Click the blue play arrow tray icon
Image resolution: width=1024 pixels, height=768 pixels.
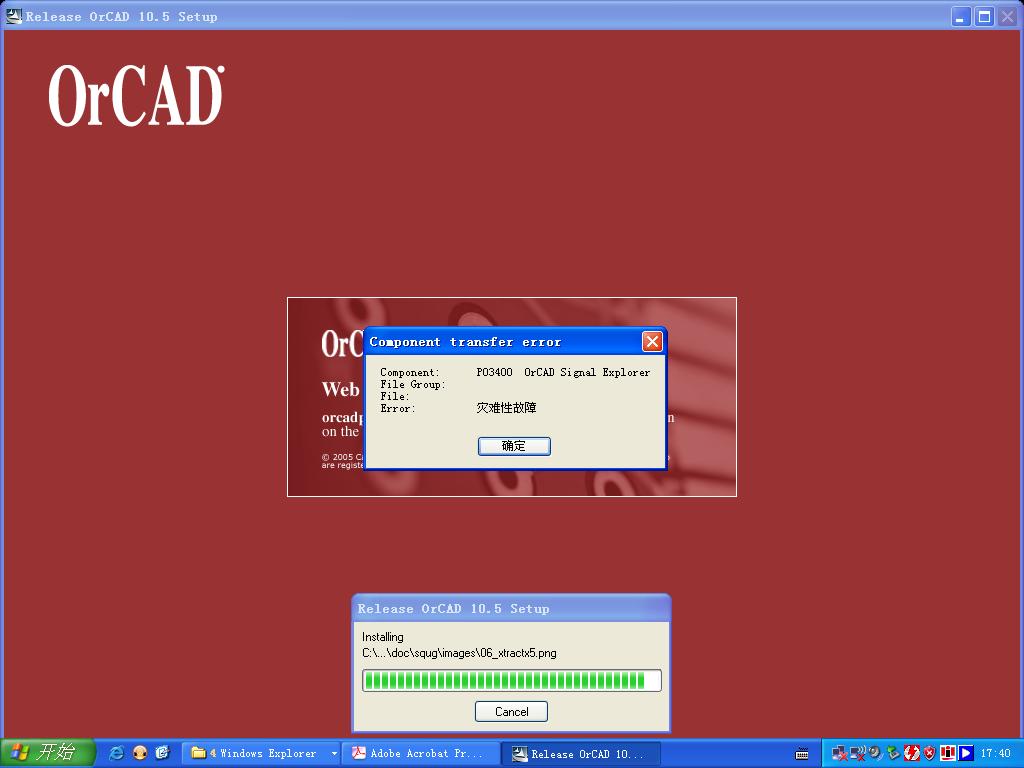pos(966,754)
